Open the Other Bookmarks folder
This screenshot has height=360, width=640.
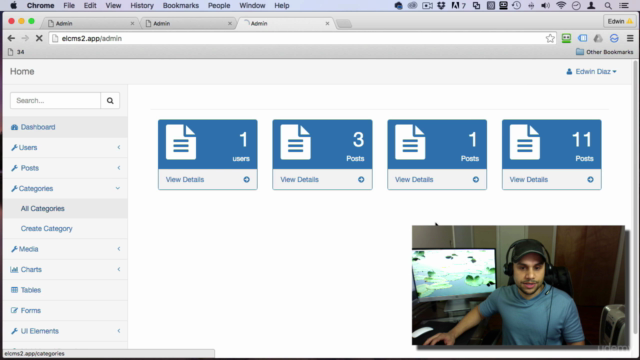pos(604,52)
